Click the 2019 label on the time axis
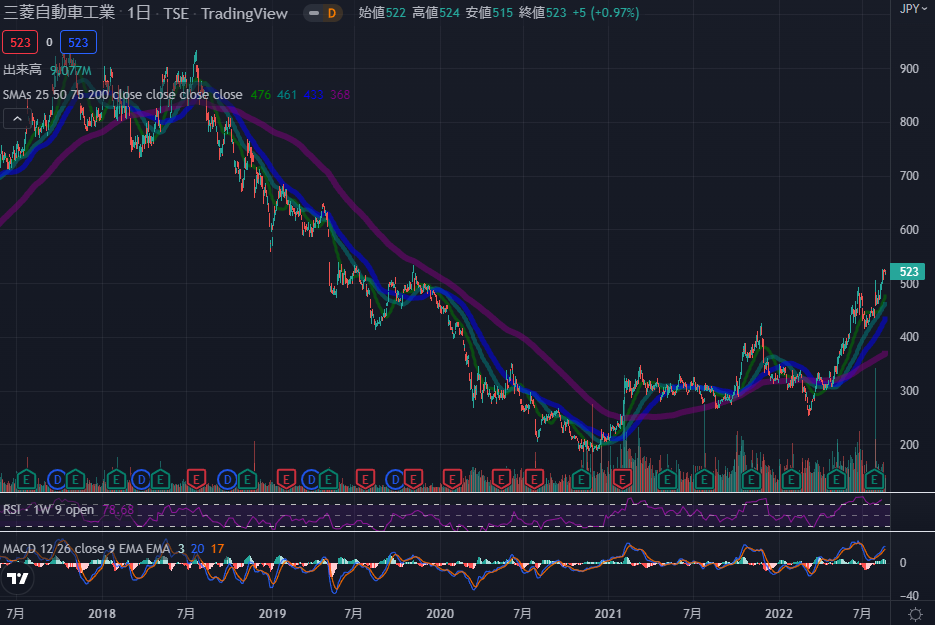Viewport: 935px width, 625px height. click(x=272, y=614)
